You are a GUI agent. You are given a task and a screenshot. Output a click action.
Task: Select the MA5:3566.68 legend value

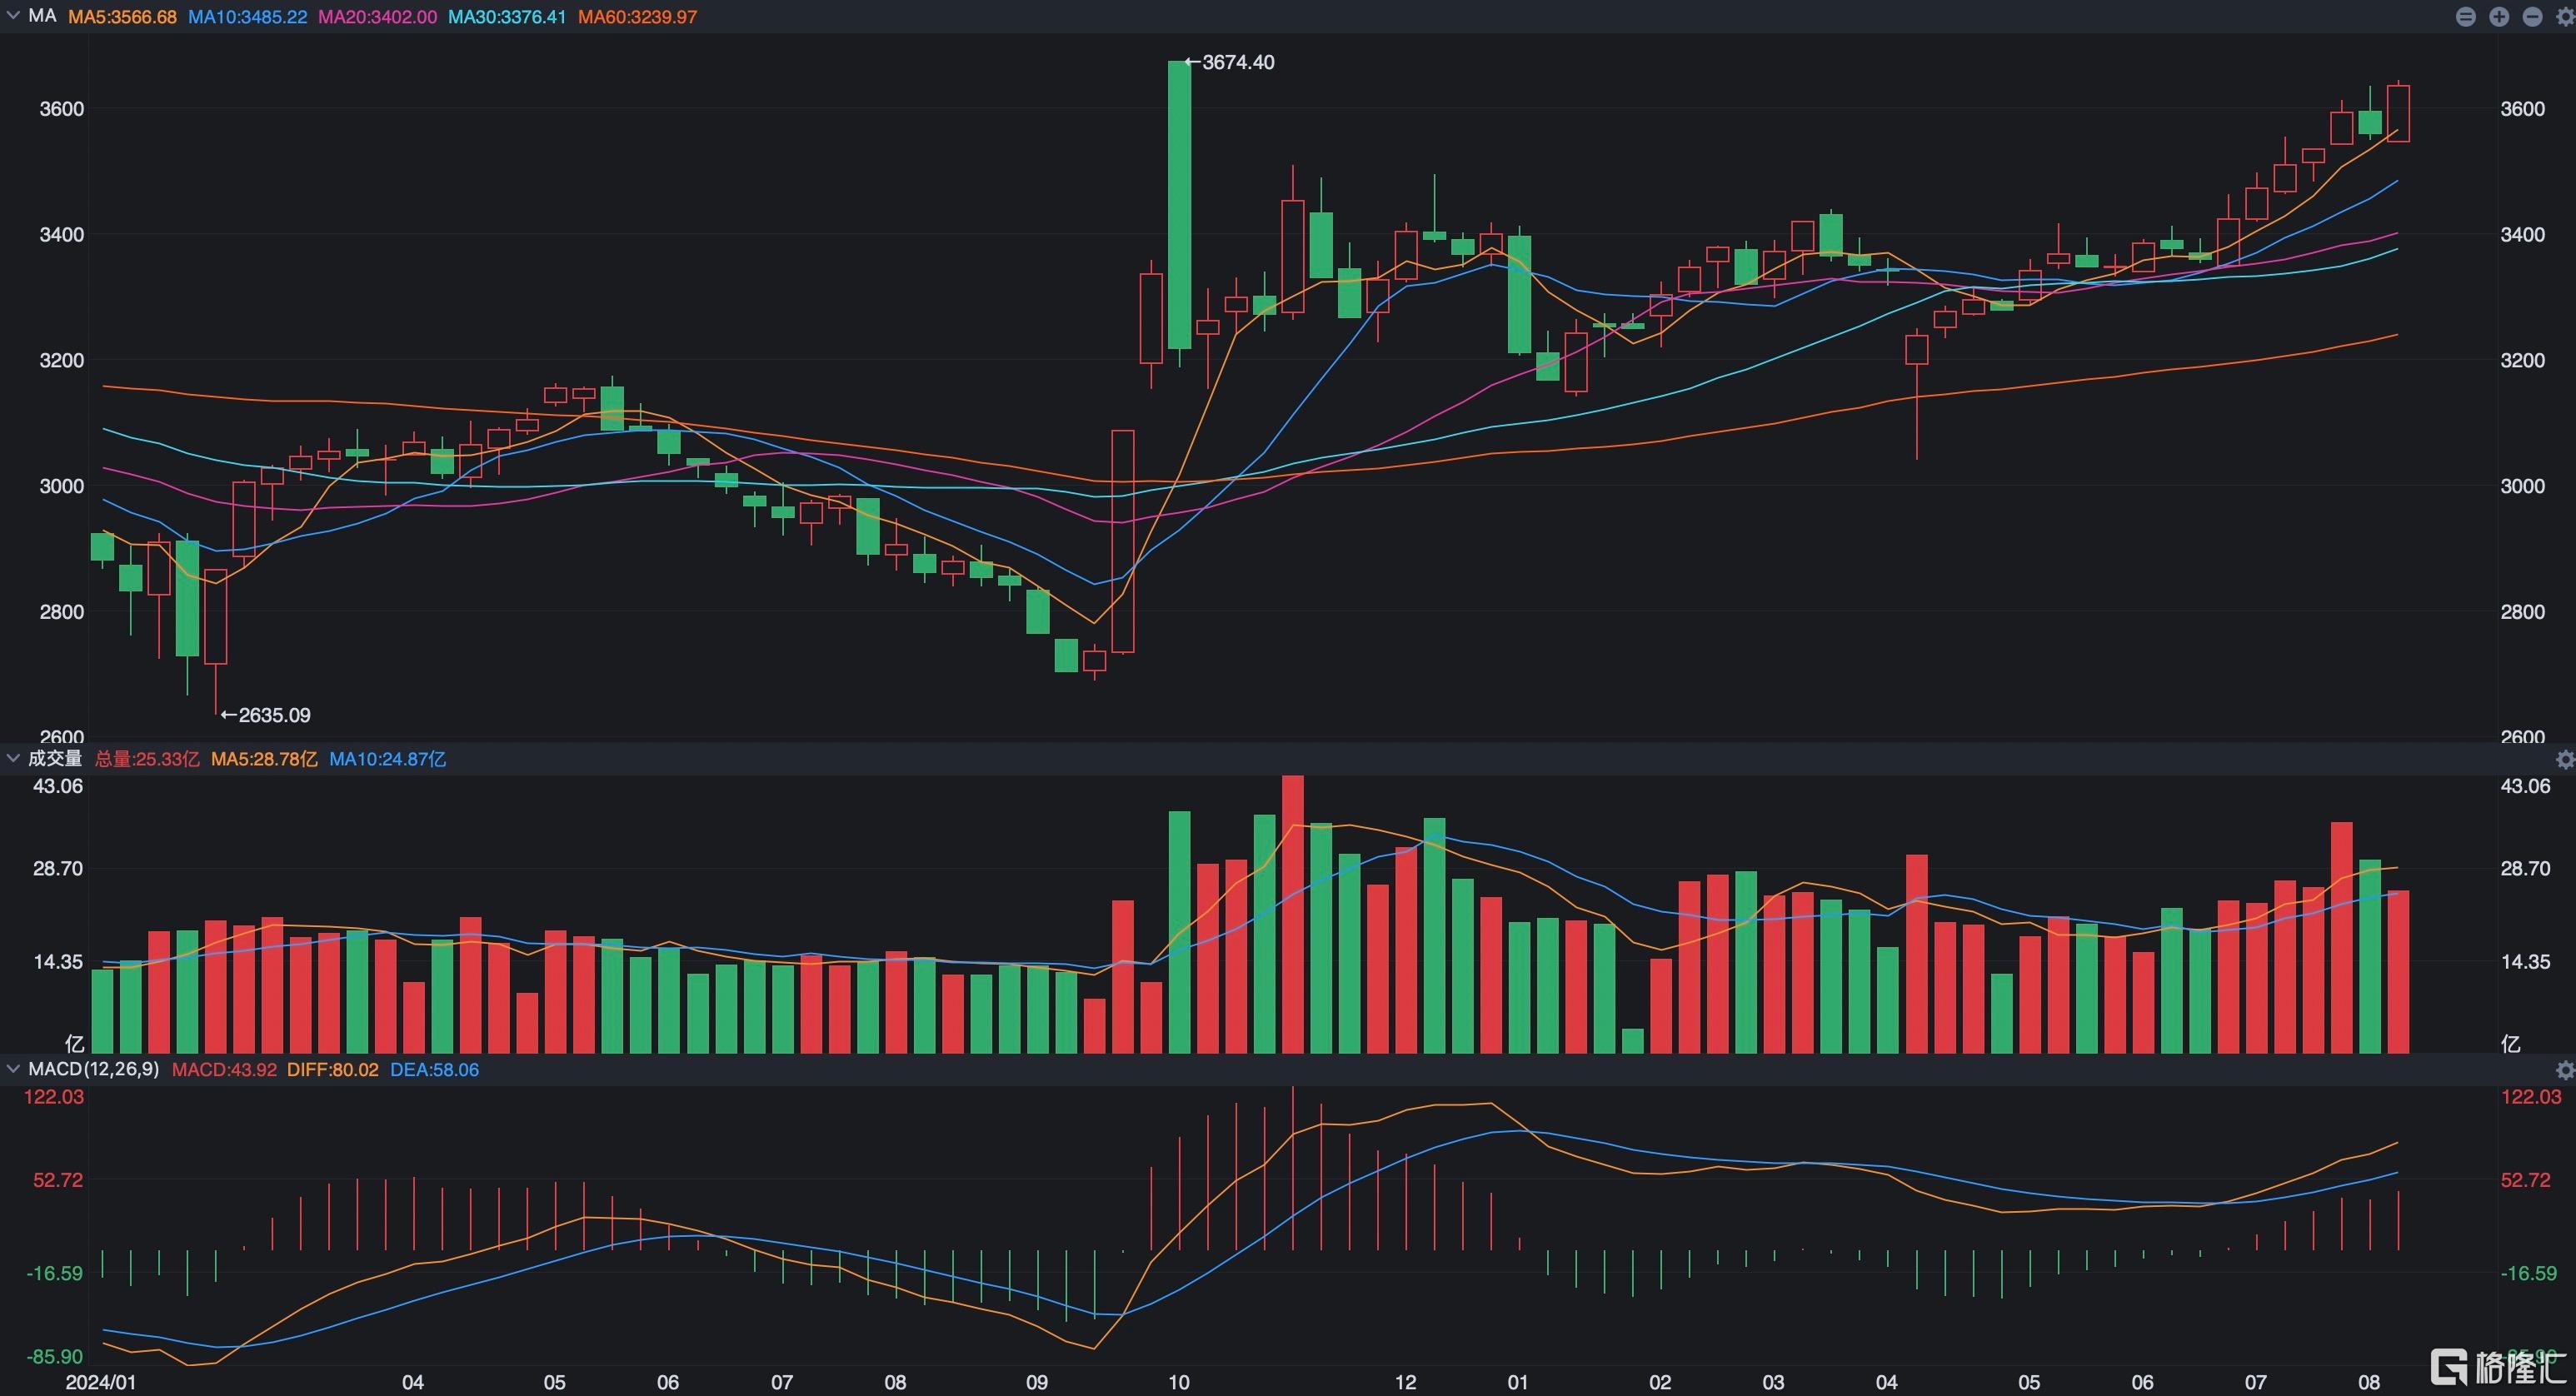122,17
